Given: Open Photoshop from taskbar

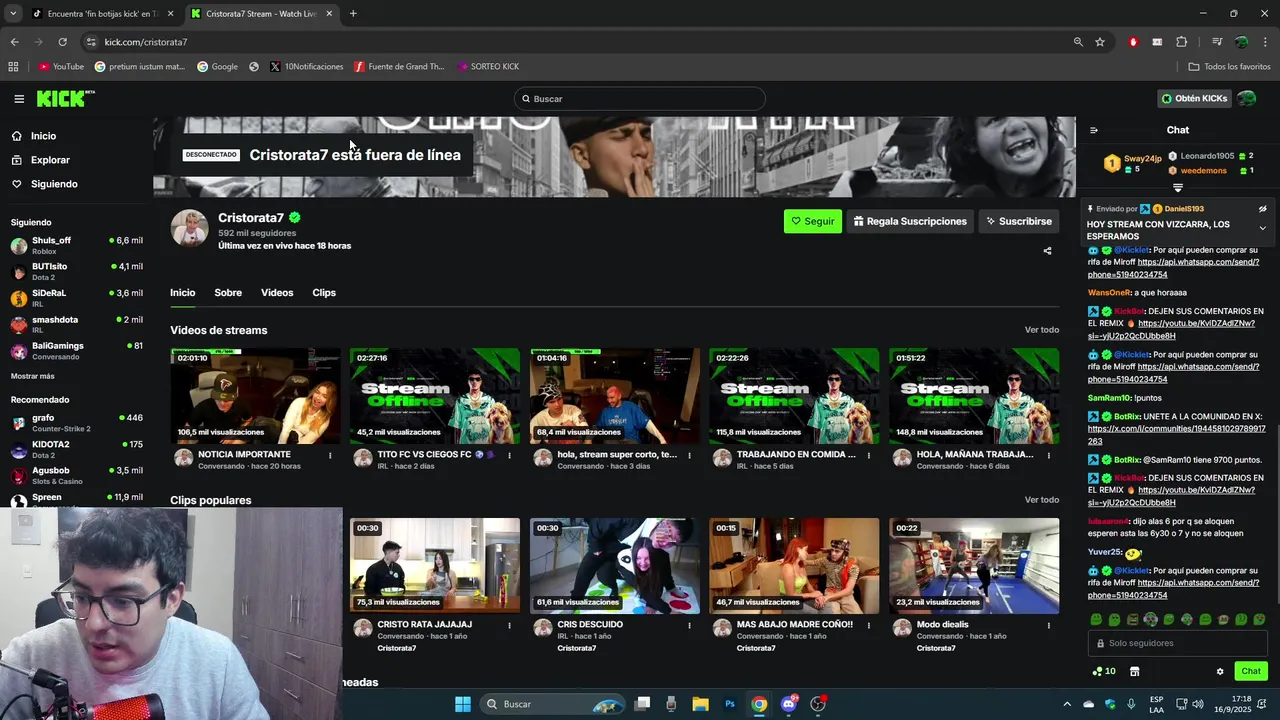Looking at the screenshot, I should point(730,704).
